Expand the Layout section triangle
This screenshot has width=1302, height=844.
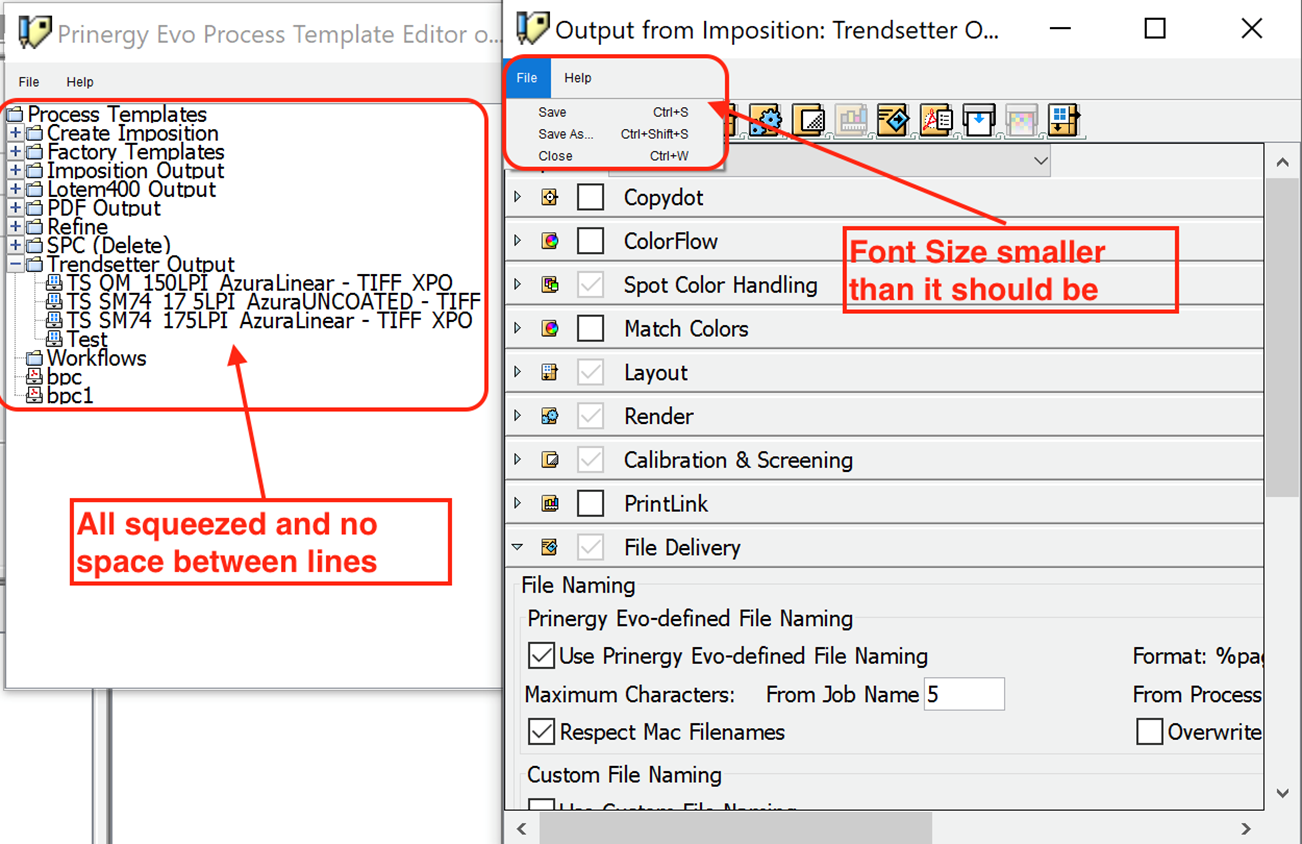click(517, 372)
